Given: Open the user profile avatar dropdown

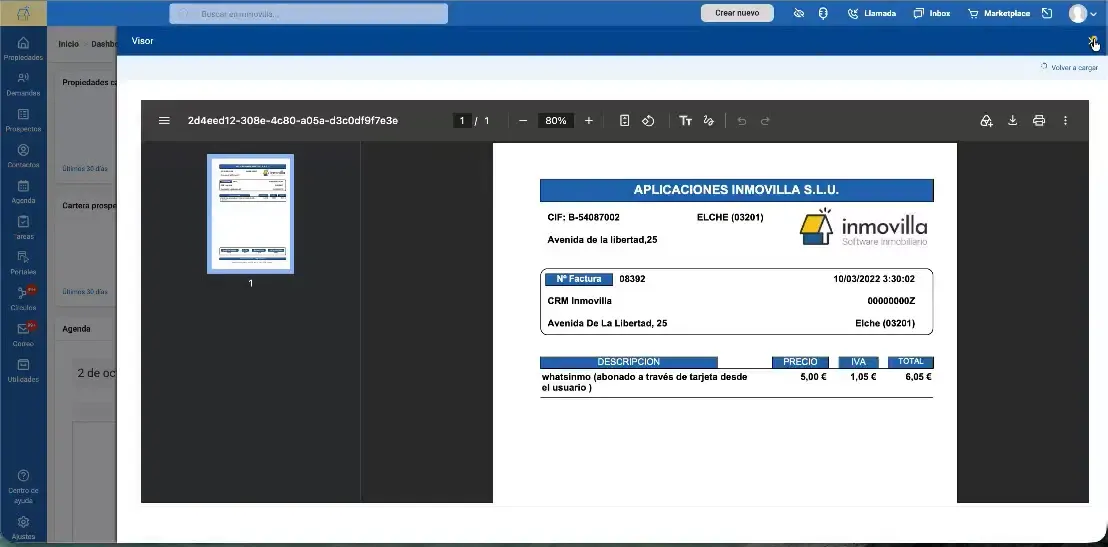Looking at the screenshot, I should pyautogui.click(x=1083, y=13).
